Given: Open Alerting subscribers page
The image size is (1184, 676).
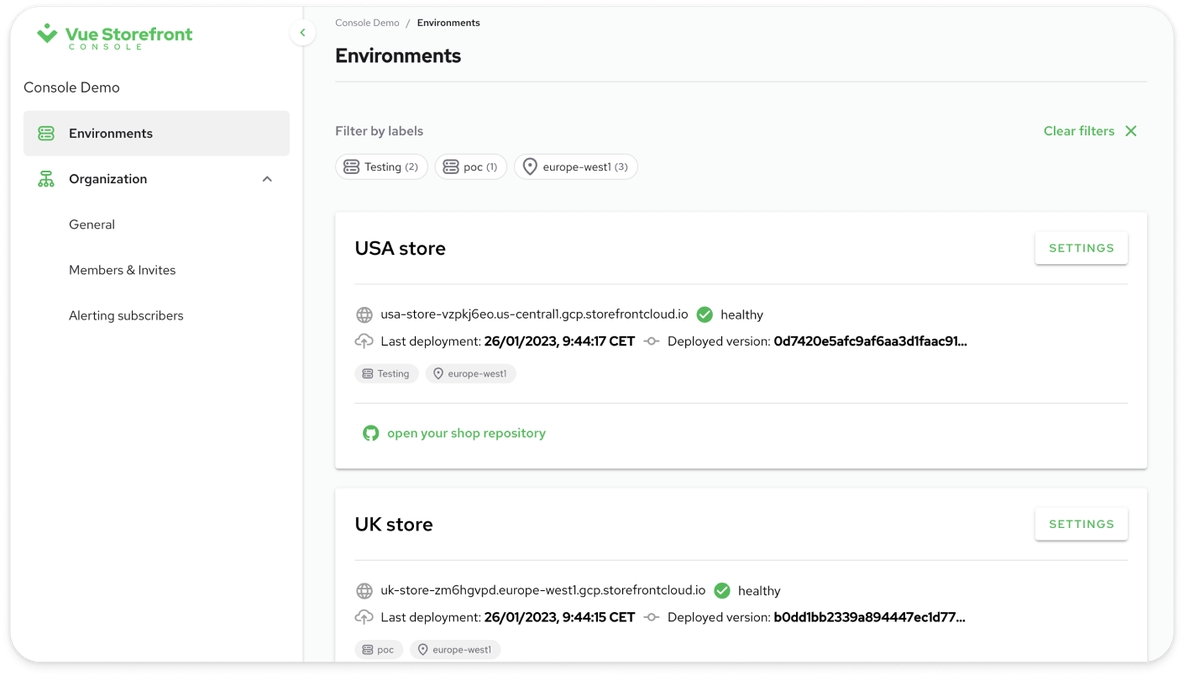Looking at the screenshot, I should tap(126, 316).
